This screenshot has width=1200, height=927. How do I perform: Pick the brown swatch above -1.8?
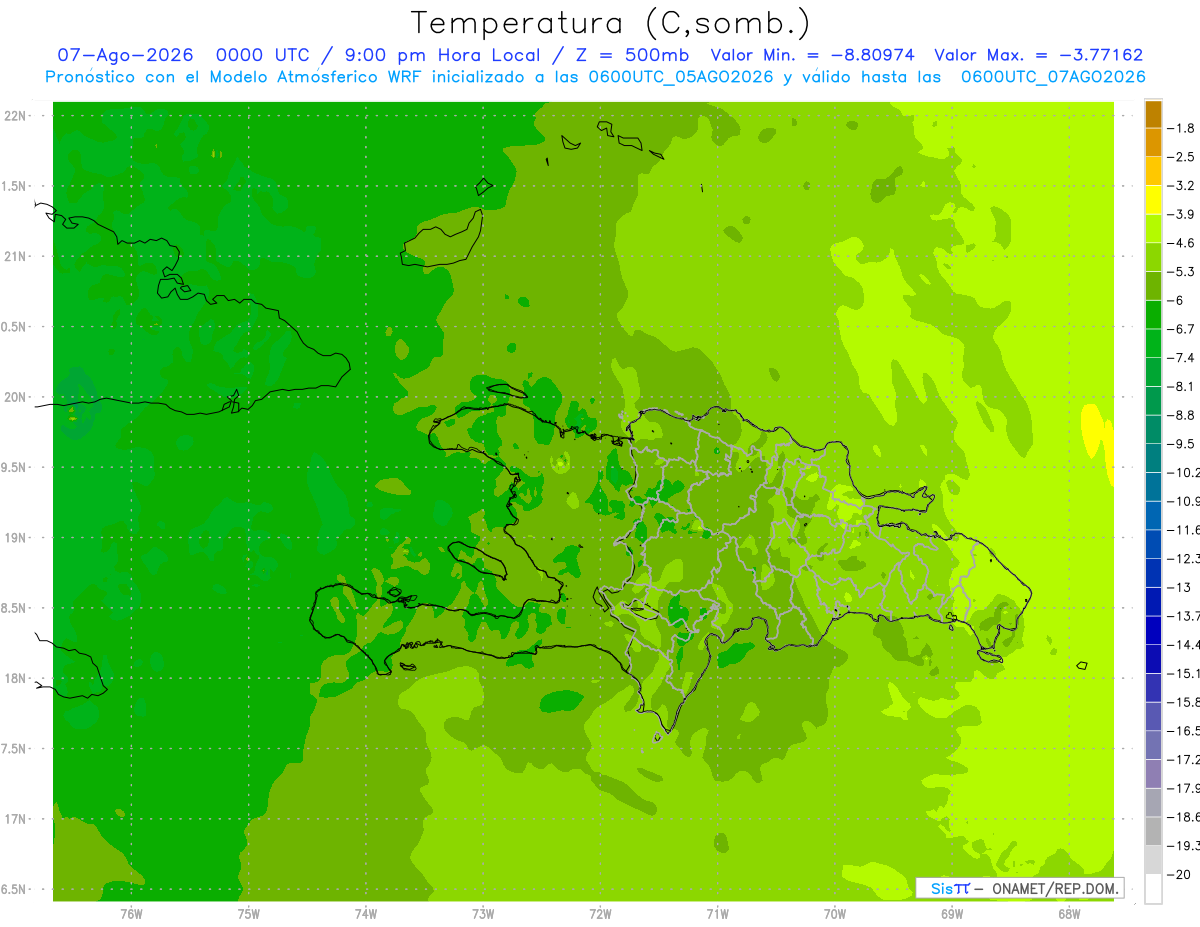click(1153, 114)
